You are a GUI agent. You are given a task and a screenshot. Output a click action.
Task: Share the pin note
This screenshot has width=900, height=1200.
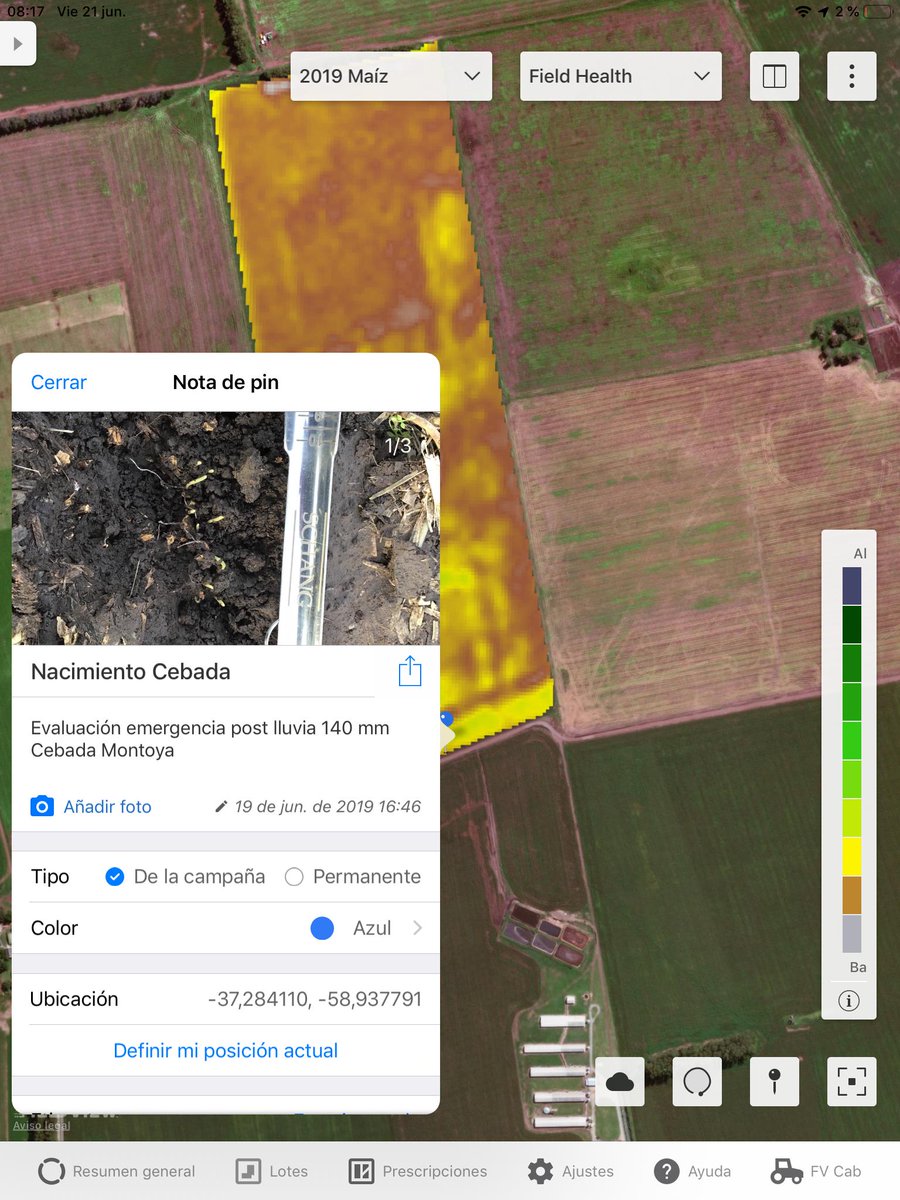pos(410,671)
